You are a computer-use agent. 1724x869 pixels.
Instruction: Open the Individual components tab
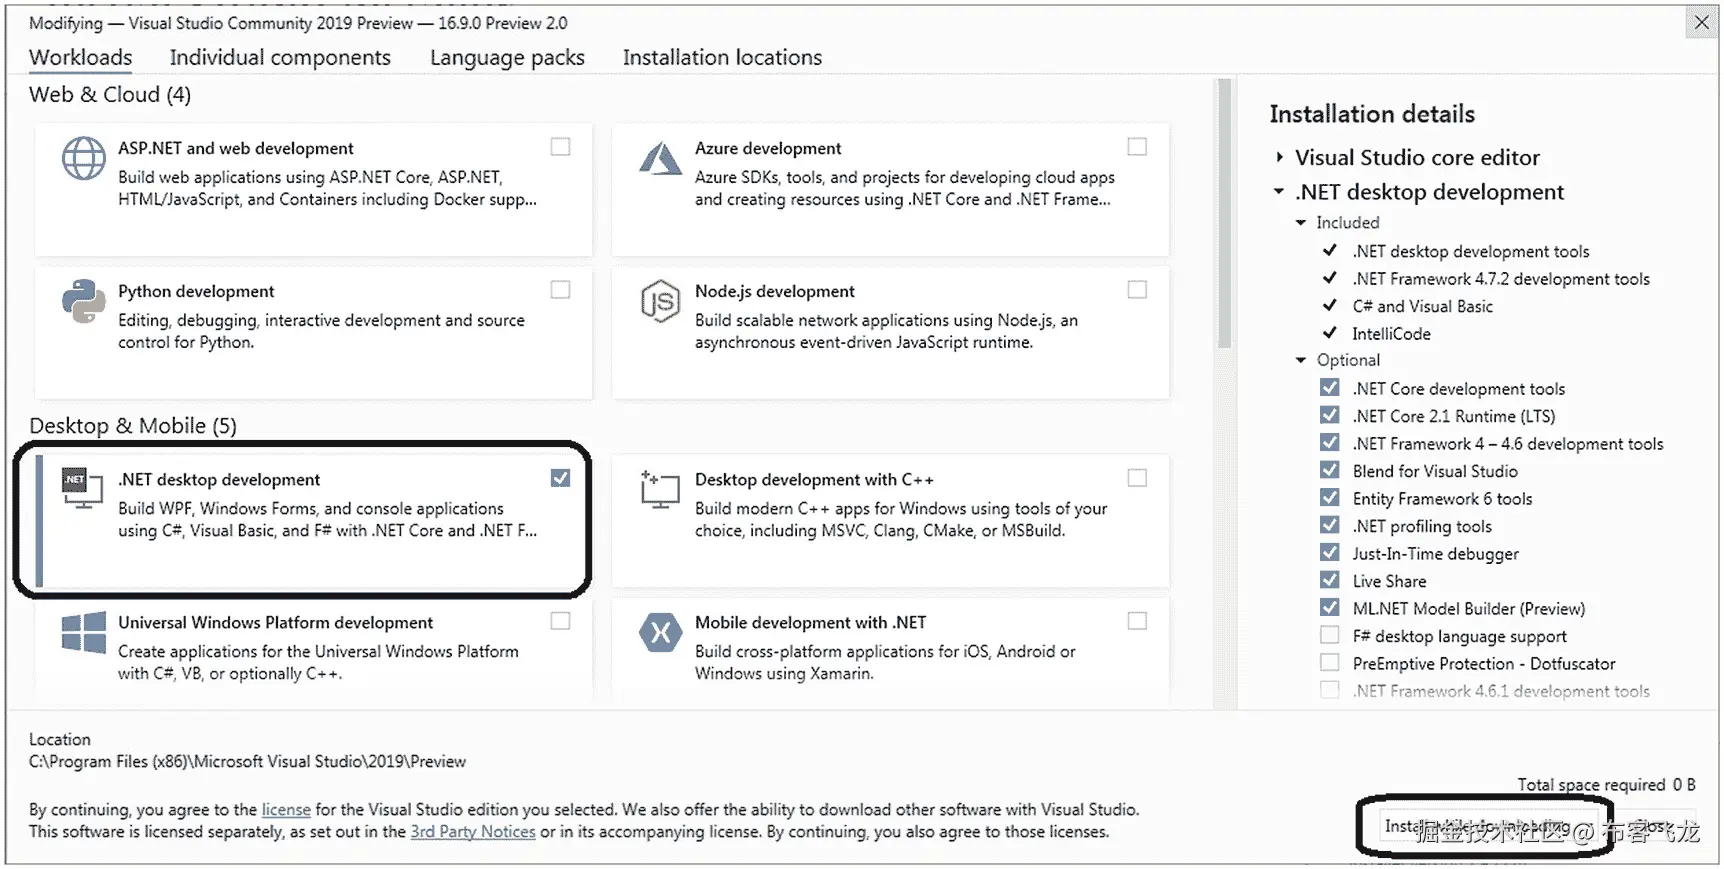[x=280, y=57]
